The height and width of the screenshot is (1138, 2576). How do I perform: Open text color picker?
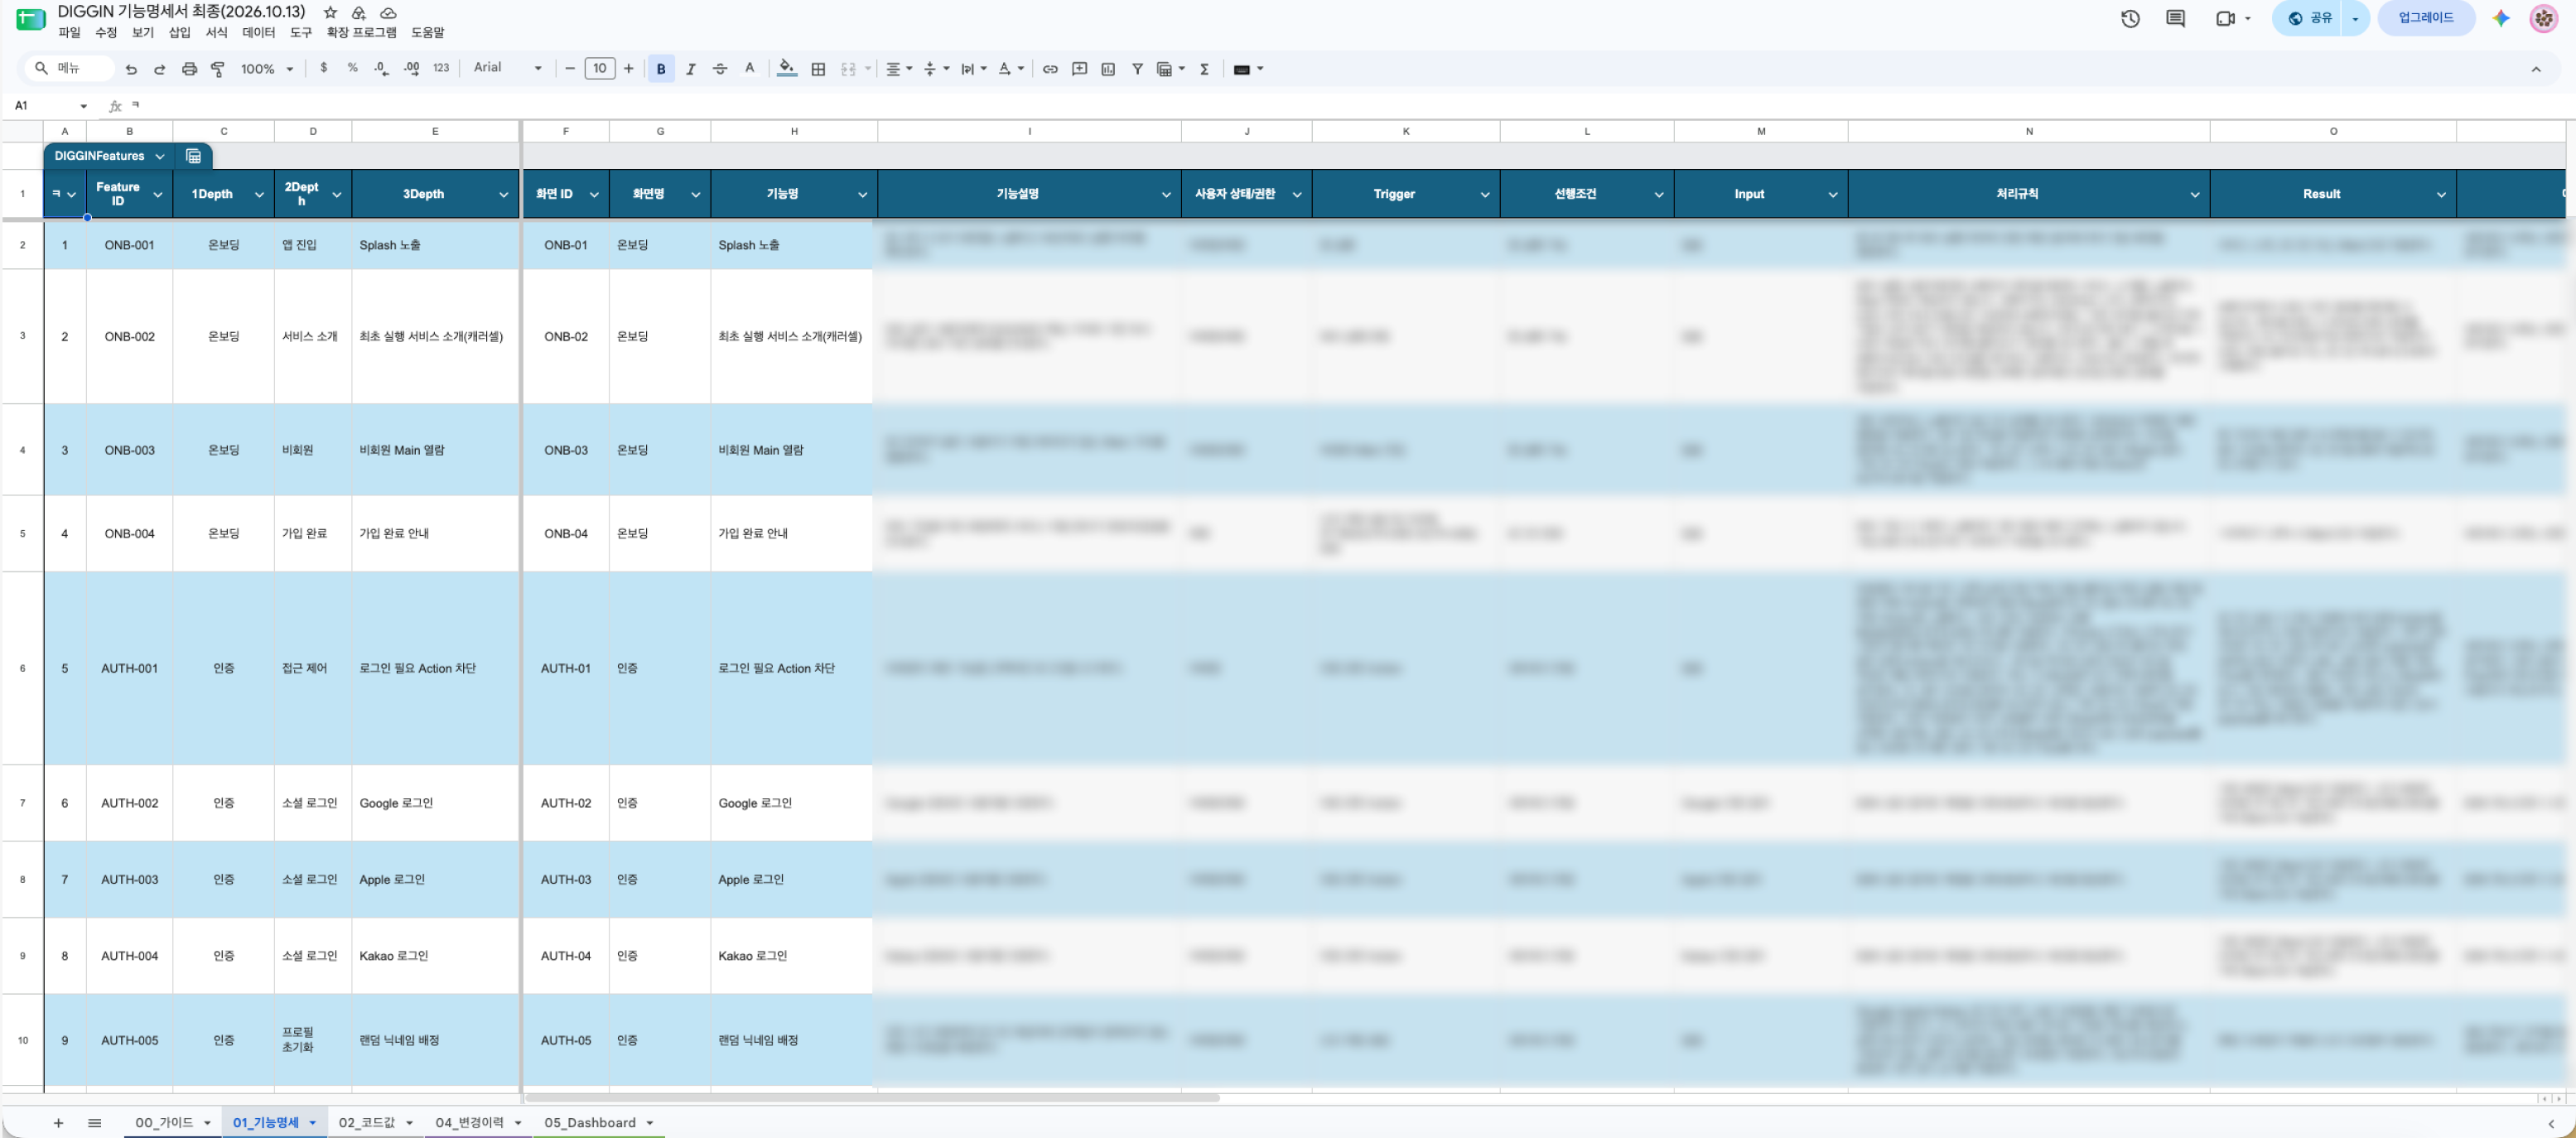pyautogui.click(x=749, y=69)
